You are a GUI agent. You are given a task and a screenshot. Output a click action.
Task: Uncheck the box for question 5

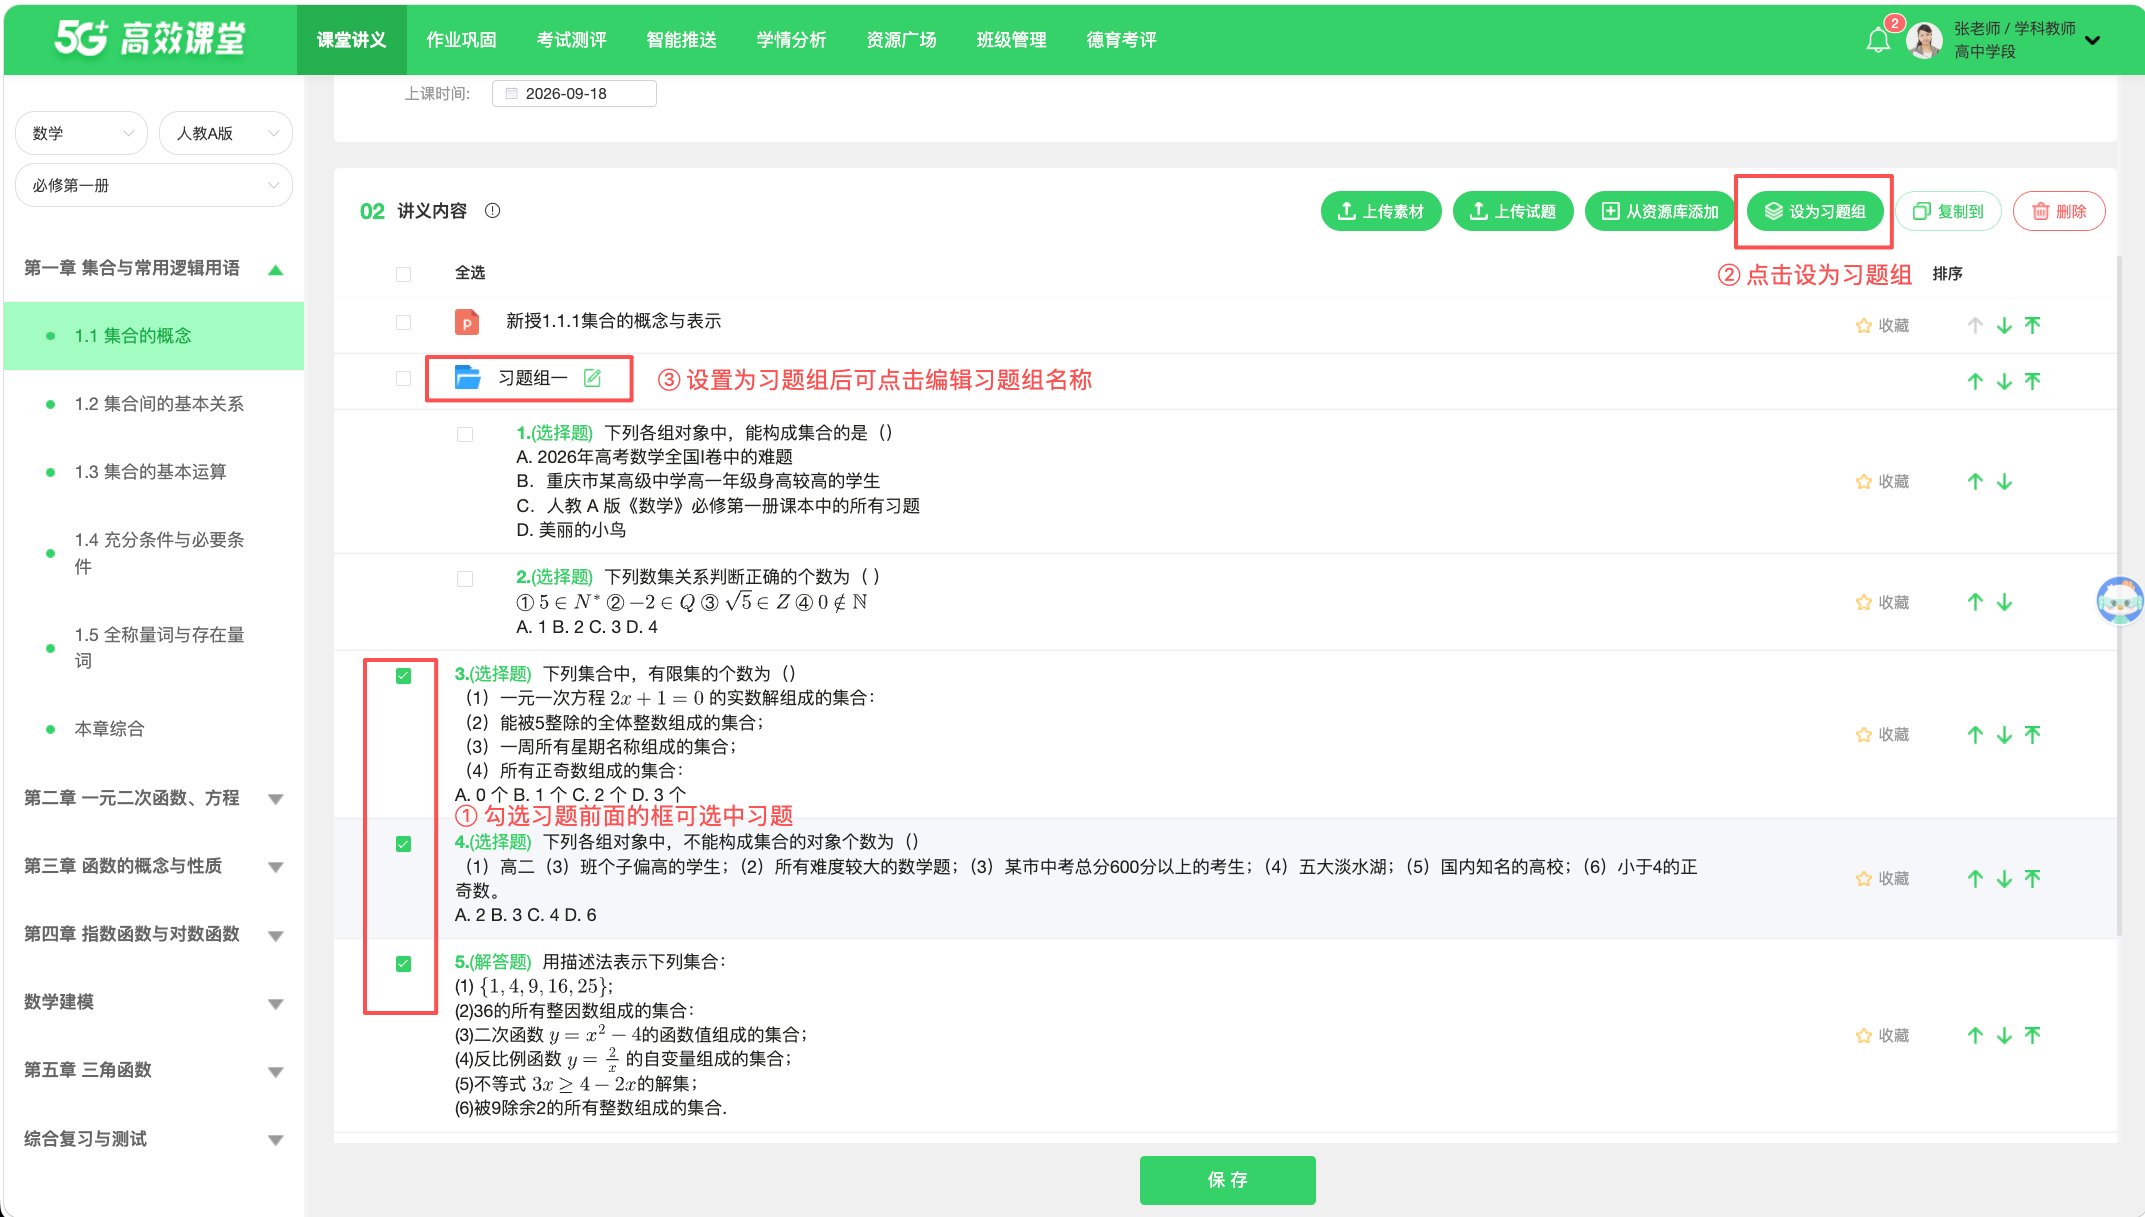(x=404, y=964)
